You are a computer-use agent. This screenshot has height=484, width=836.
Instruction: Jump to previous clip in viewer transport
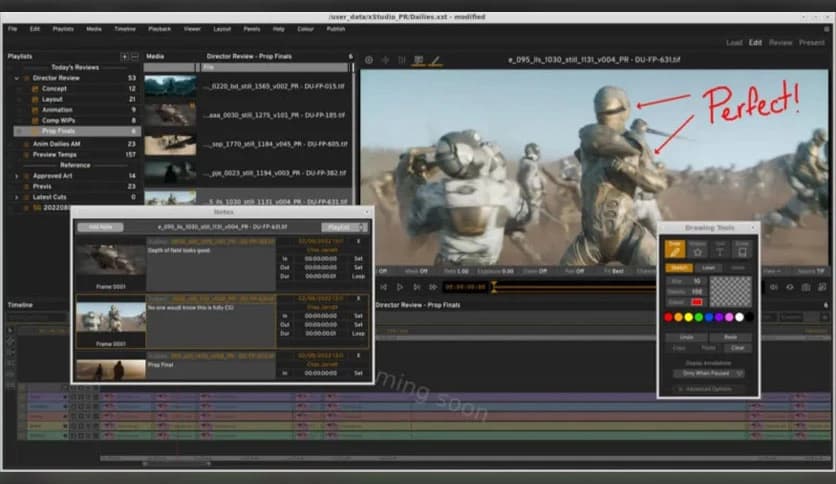click(x=383, y=287)
